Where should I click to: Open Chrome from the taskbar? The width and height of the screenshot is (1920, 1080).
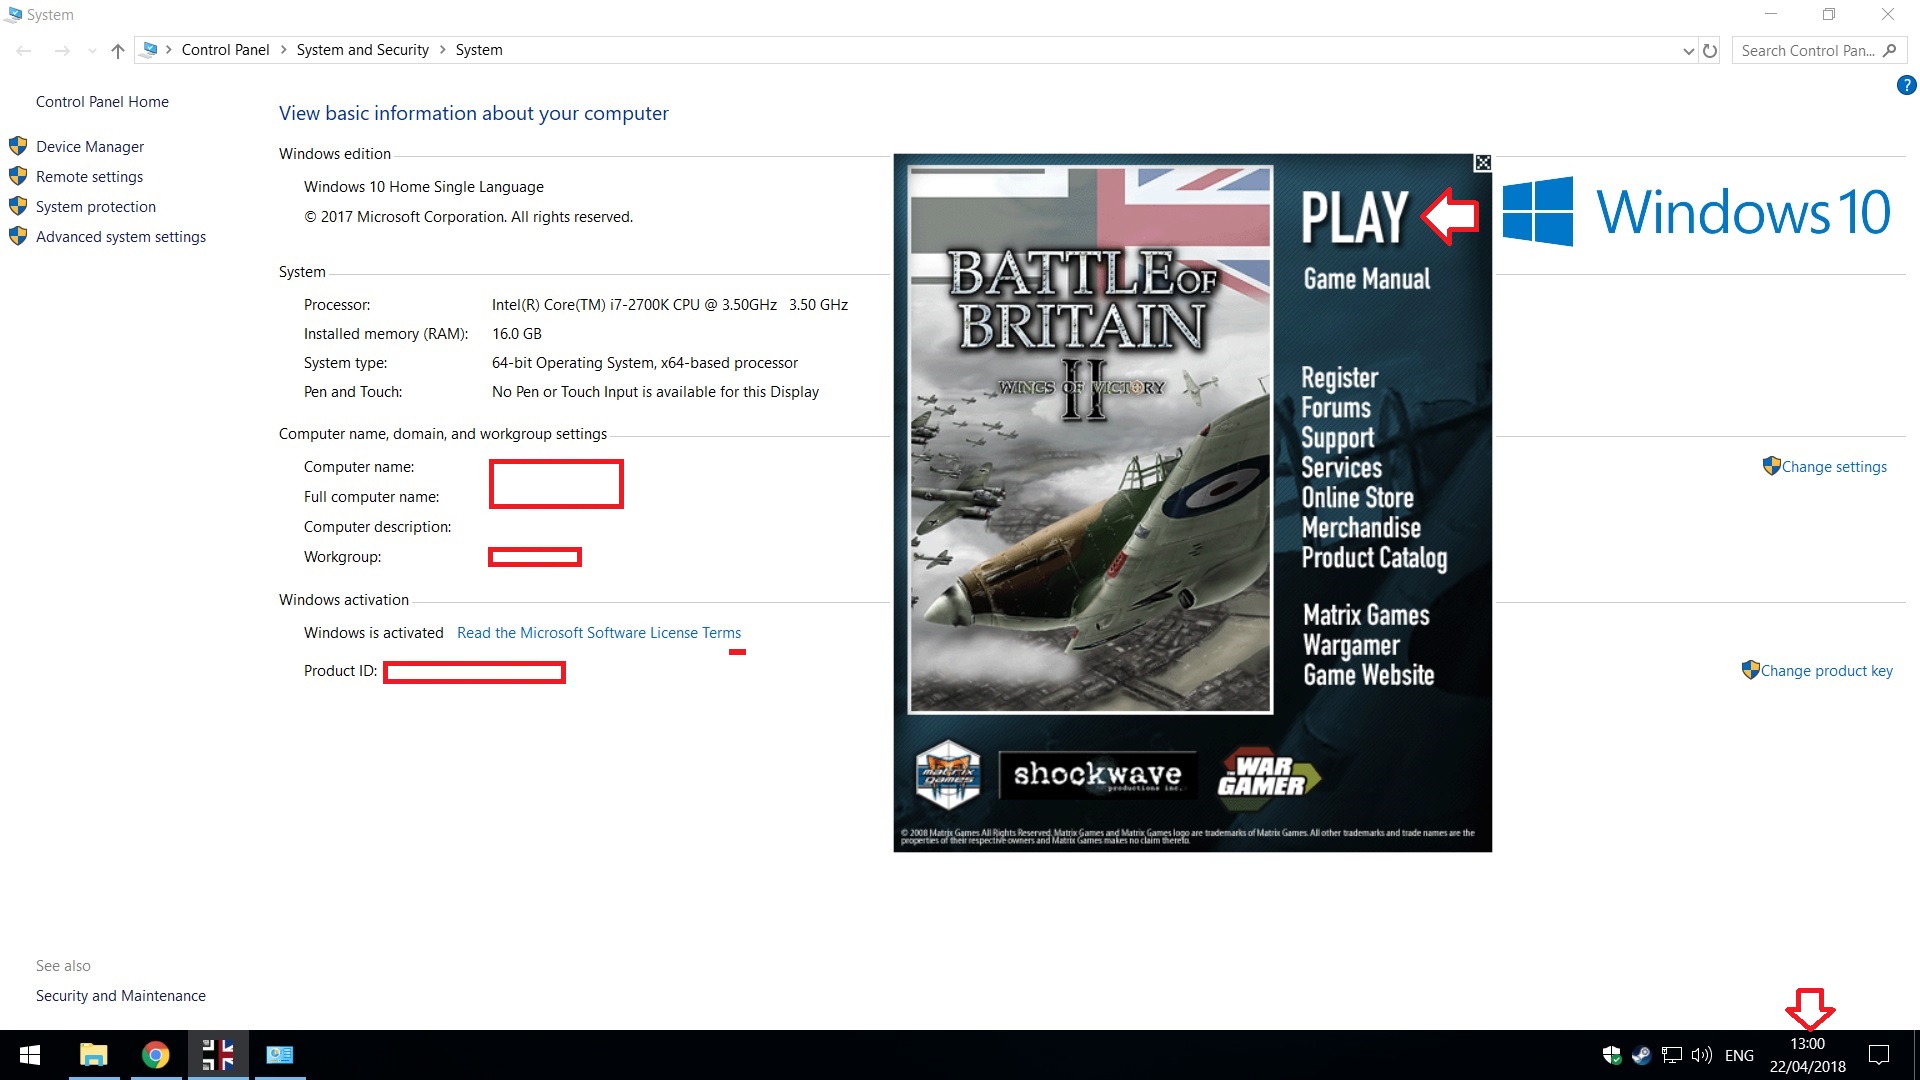[x=155, y=1055]
